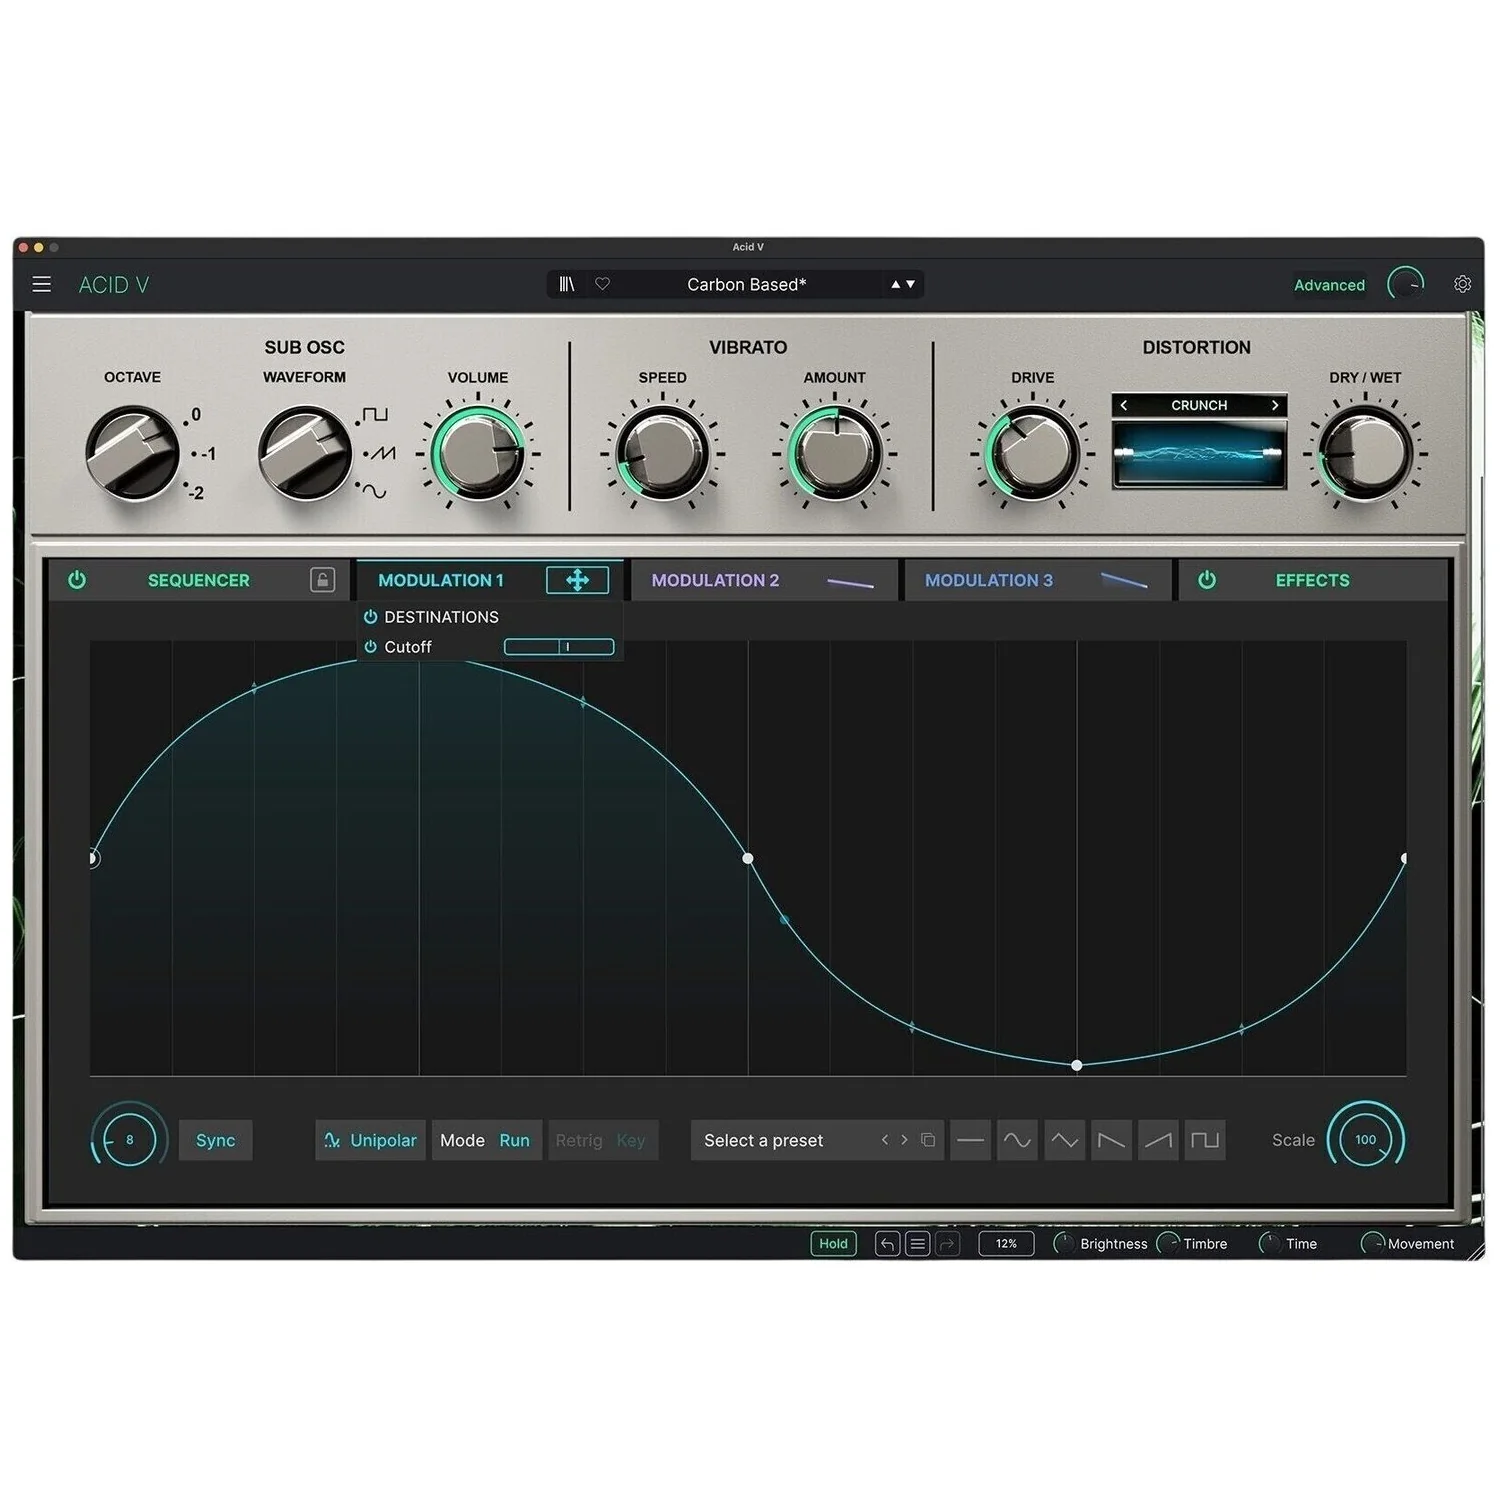1500x1500 pixels.
Task: Click the sequencer lock icon
Action: click(322, 580)
